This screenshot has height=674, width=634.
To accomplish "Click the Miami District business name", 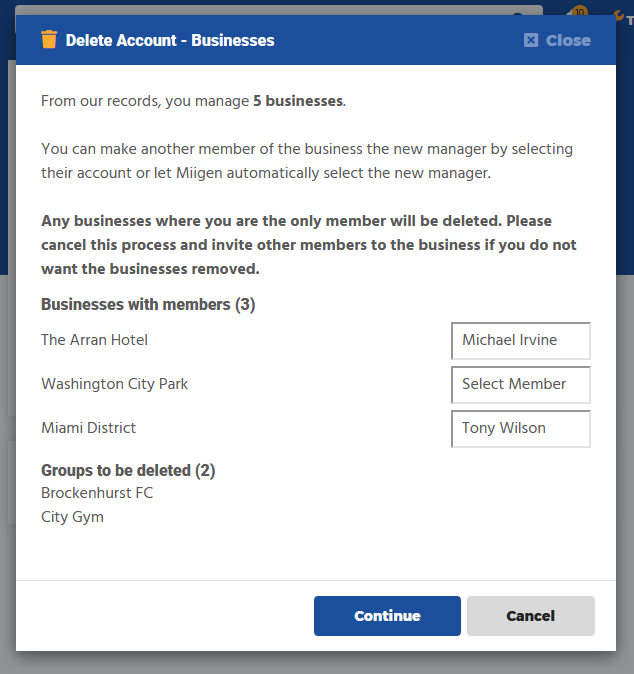I will tap(88, 428).
